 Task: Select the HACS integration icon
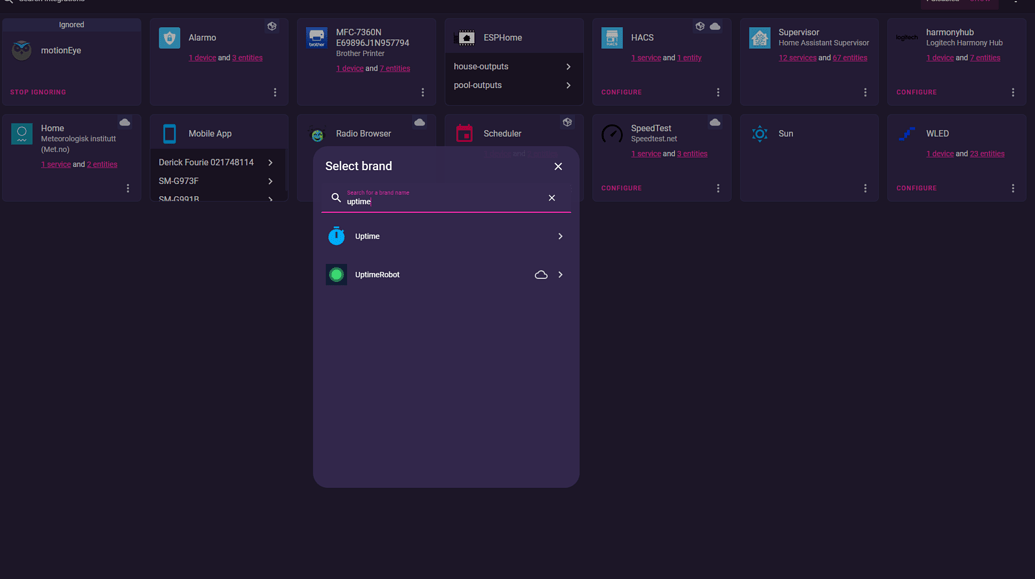click(612, 37)
